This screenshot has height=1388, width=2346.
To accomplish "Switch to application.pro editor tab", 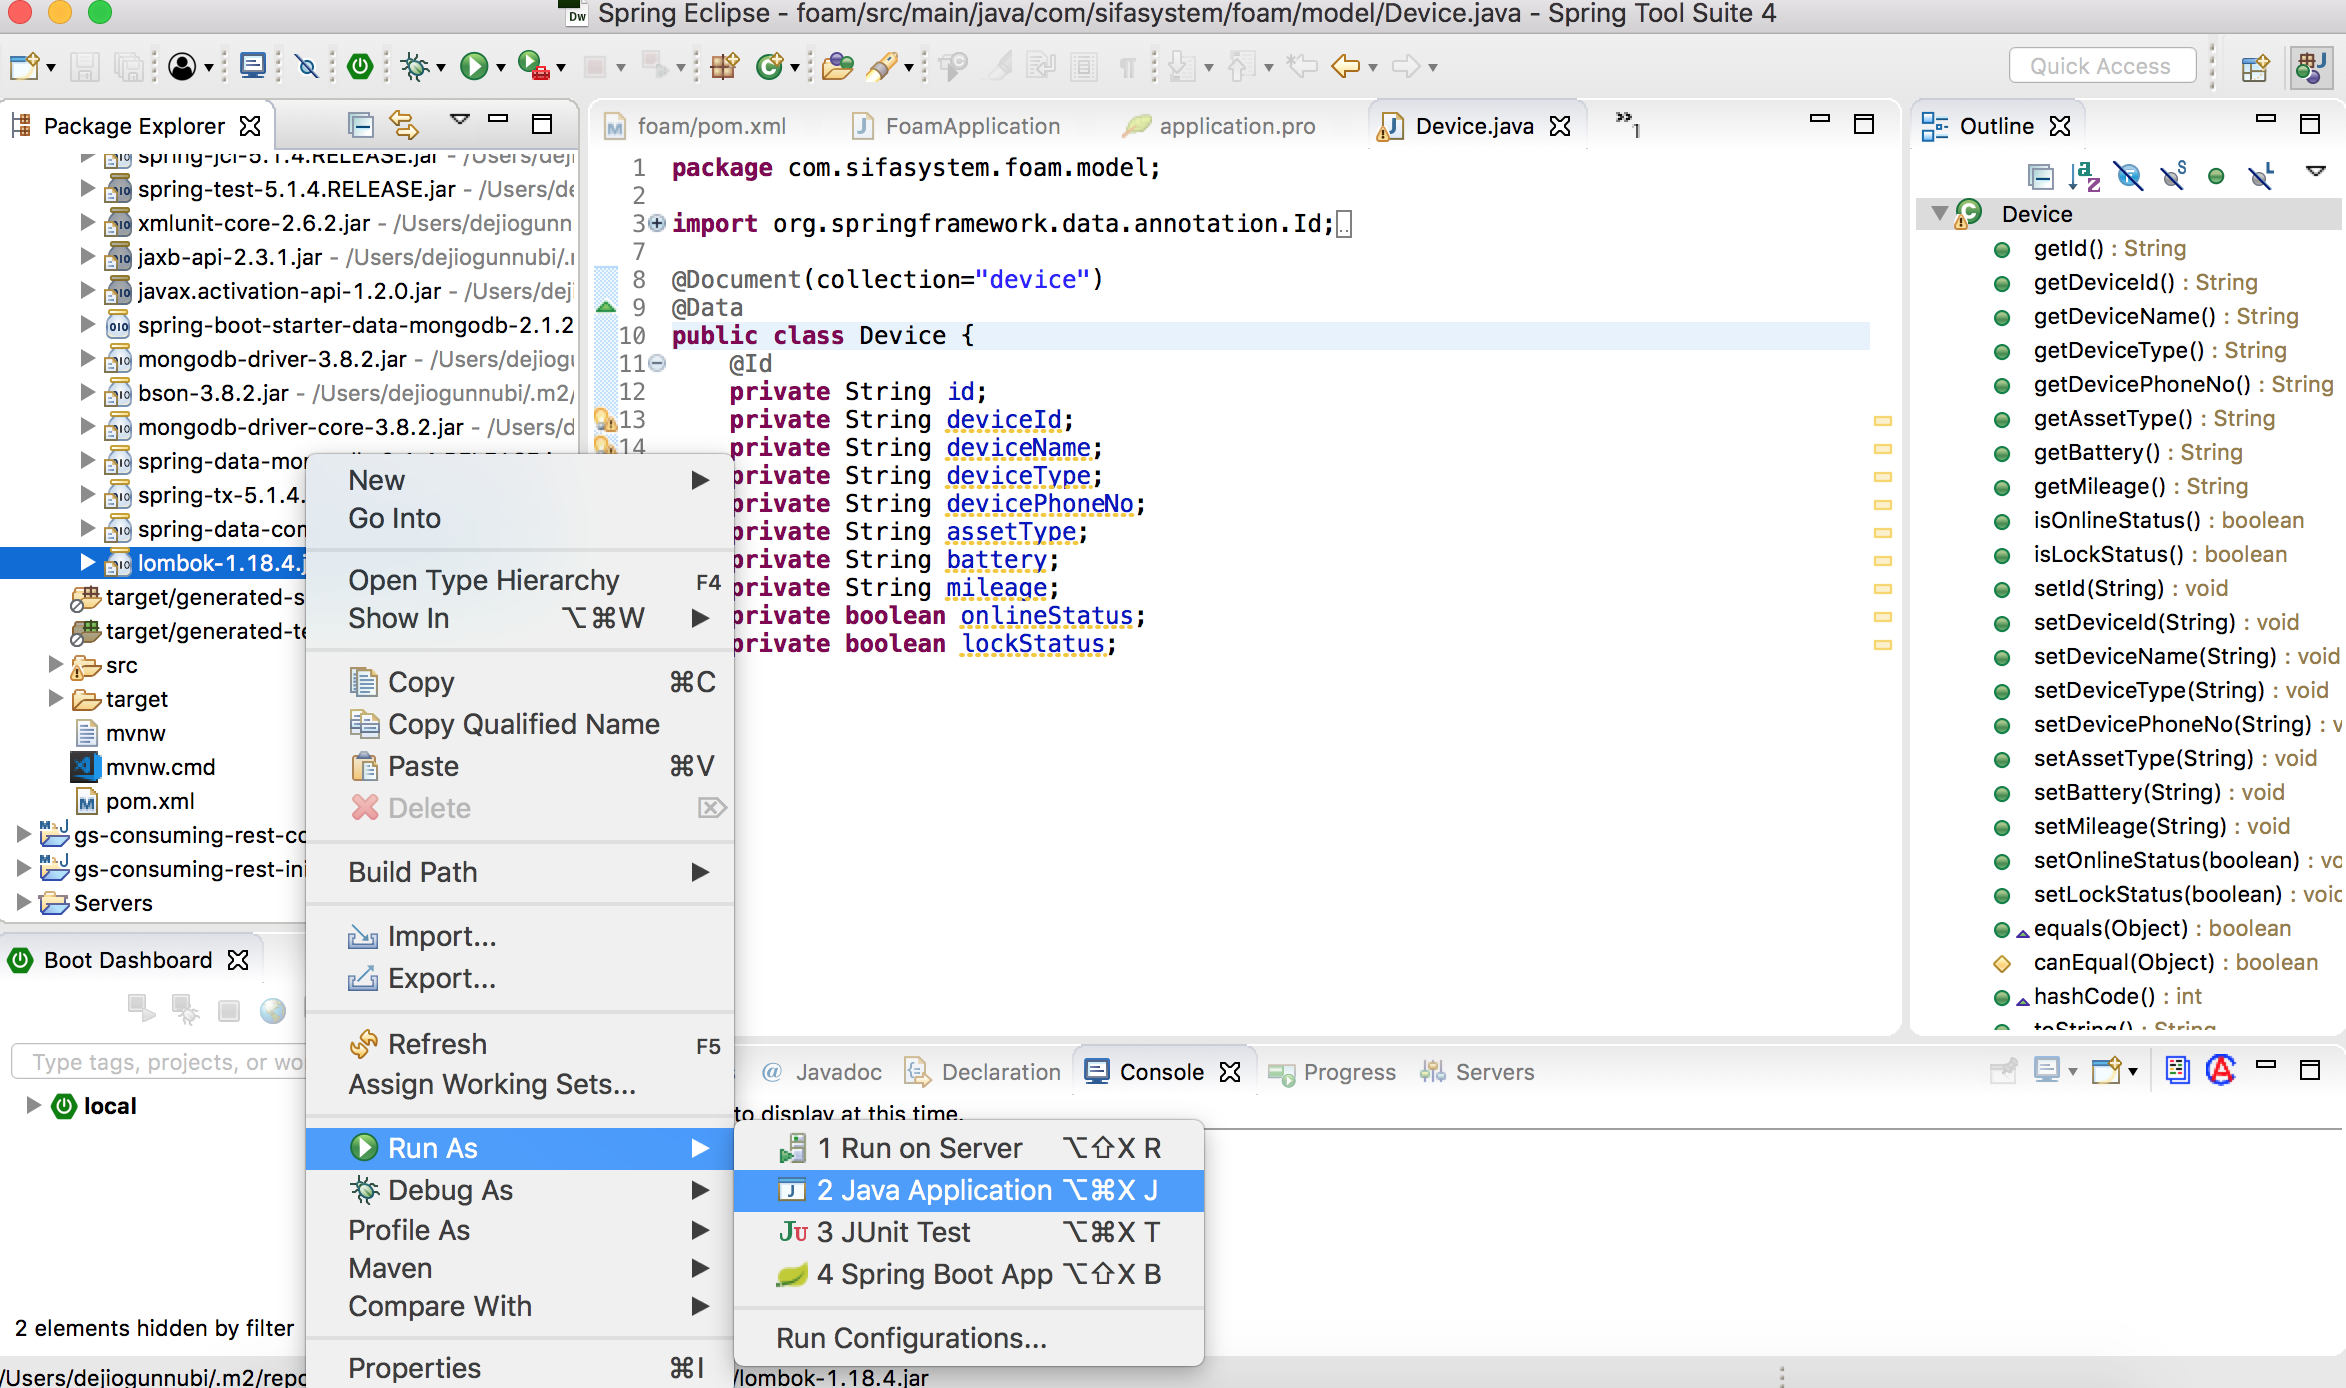I will 1220,126.
